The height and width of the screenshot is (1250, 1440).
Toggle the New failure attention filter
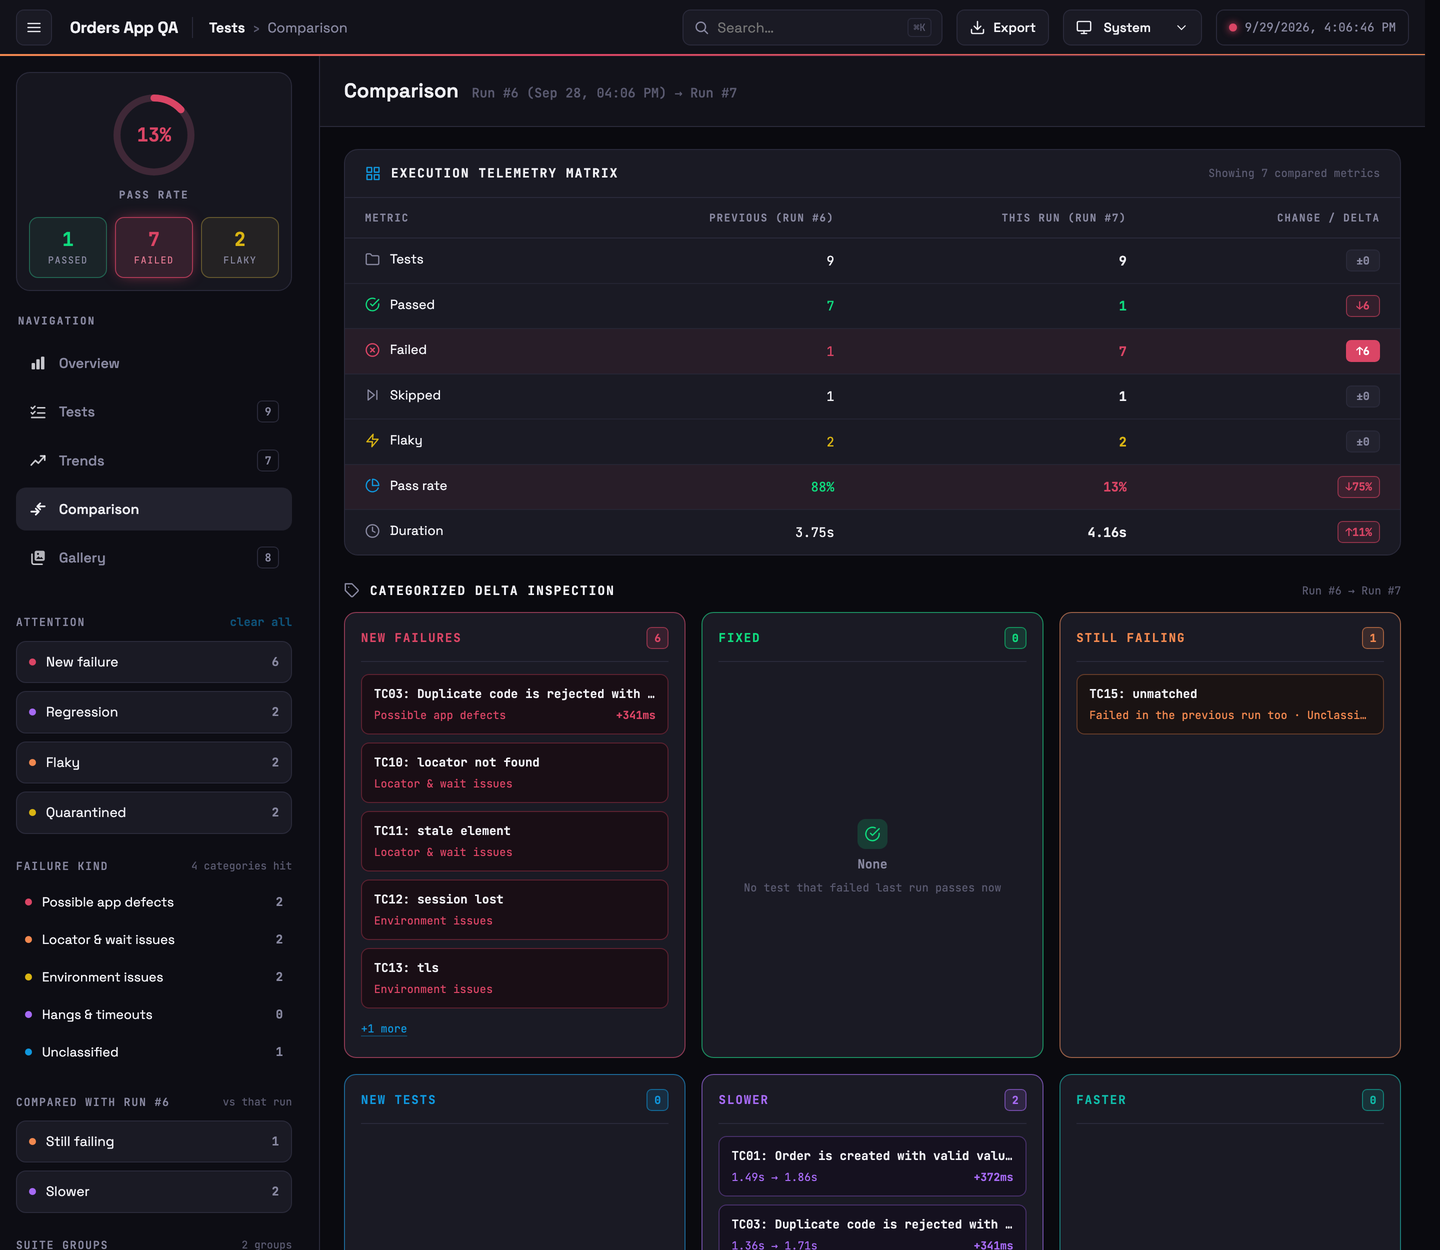tap(154, 662)
